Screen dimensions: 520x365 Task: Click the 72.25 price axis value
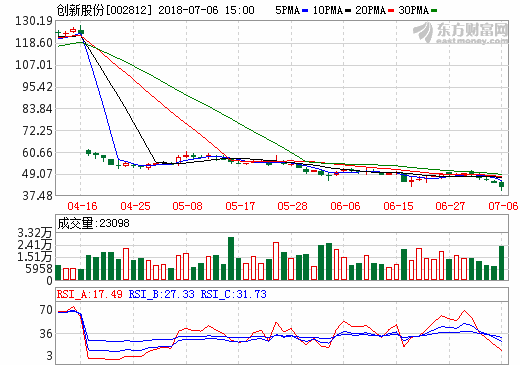click(37, 131)
